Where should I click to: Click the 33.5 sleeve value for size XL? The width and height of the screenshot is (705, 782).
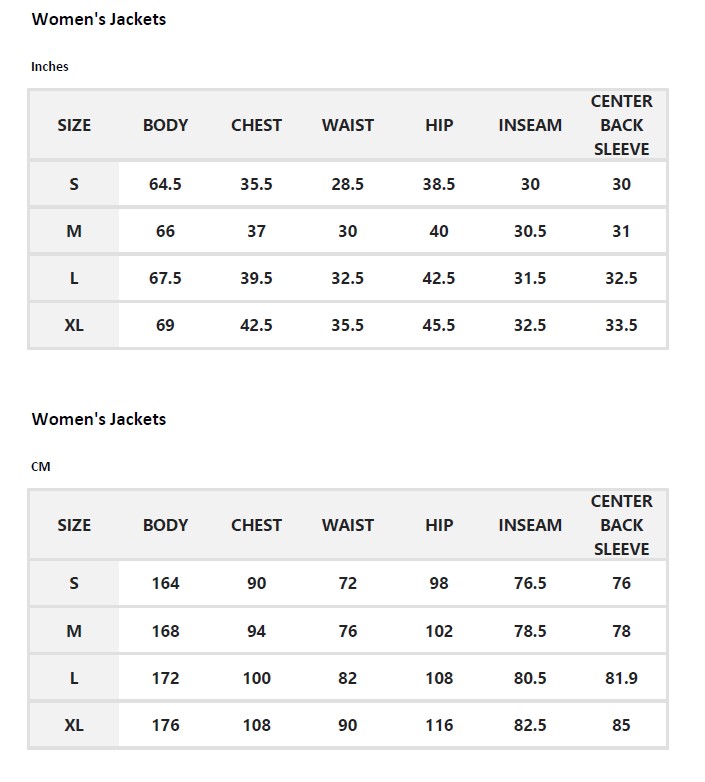pyautogui.click(x=621, y=325)
